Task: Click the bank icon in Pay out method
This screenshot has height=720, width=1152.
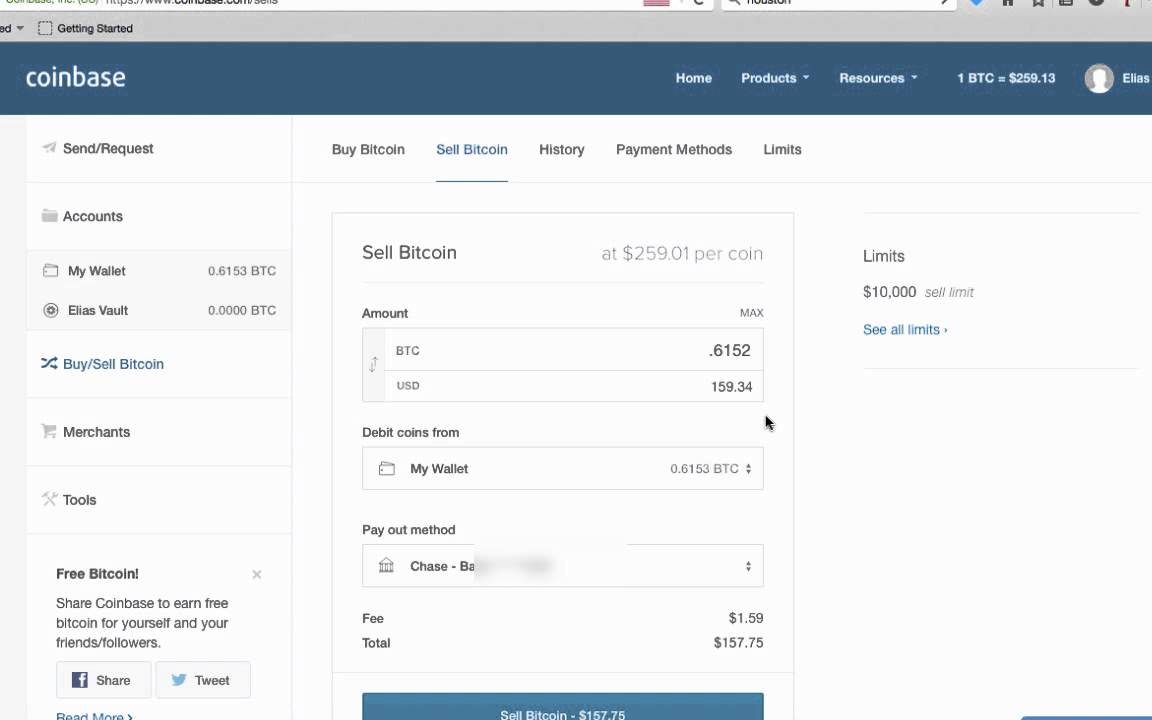Action: click(386, 565)
